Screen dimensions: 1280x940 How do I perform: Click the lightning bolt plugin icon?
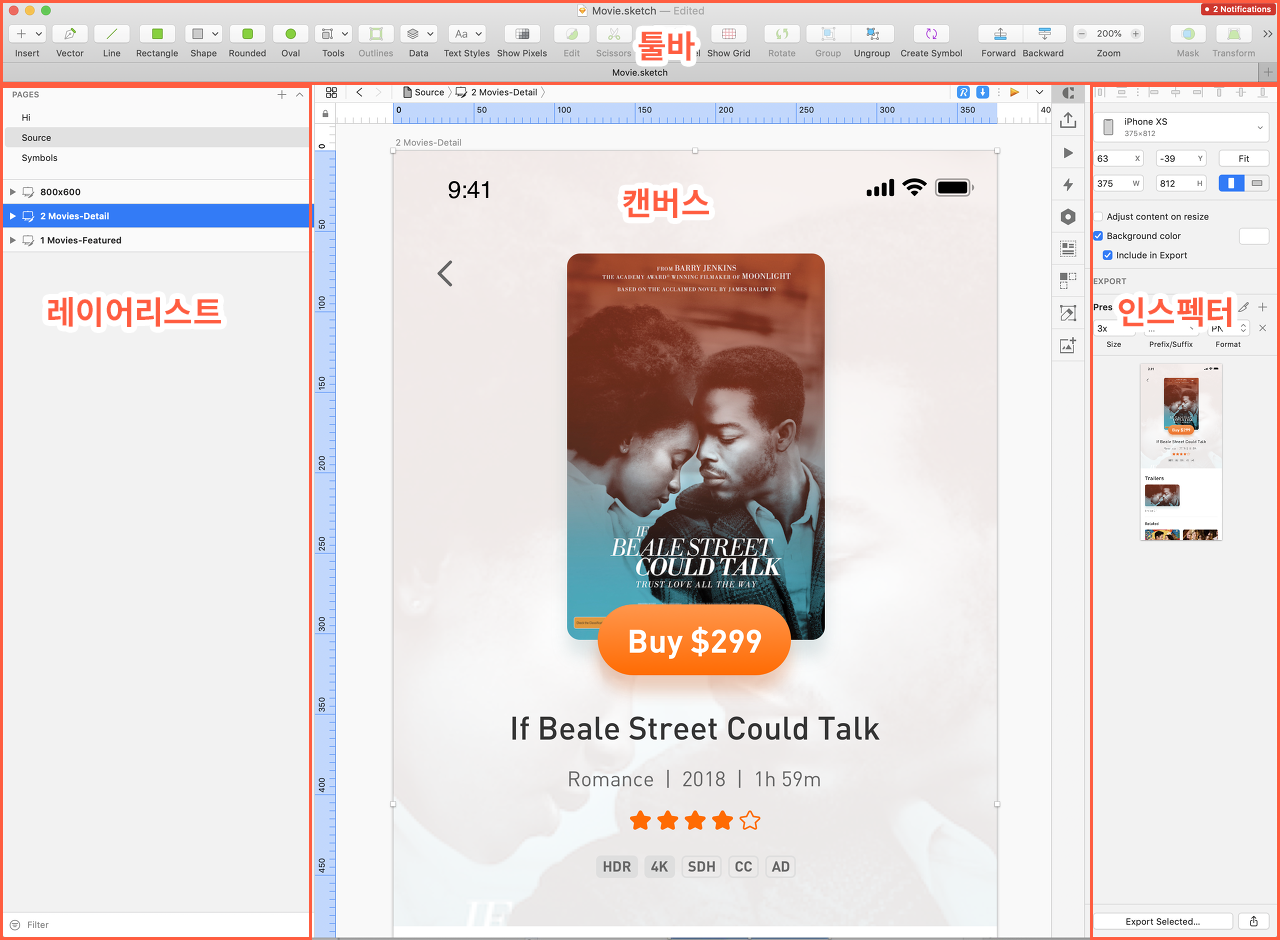tap(1068, 185)
